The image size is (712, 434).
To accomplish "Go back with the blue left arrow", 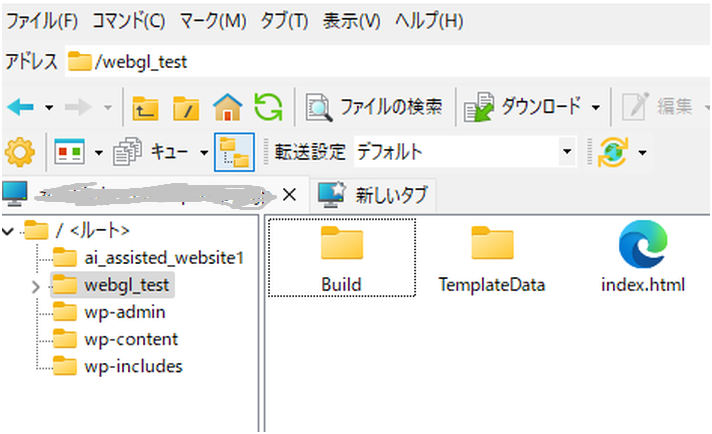I will (x=21, y=107).
